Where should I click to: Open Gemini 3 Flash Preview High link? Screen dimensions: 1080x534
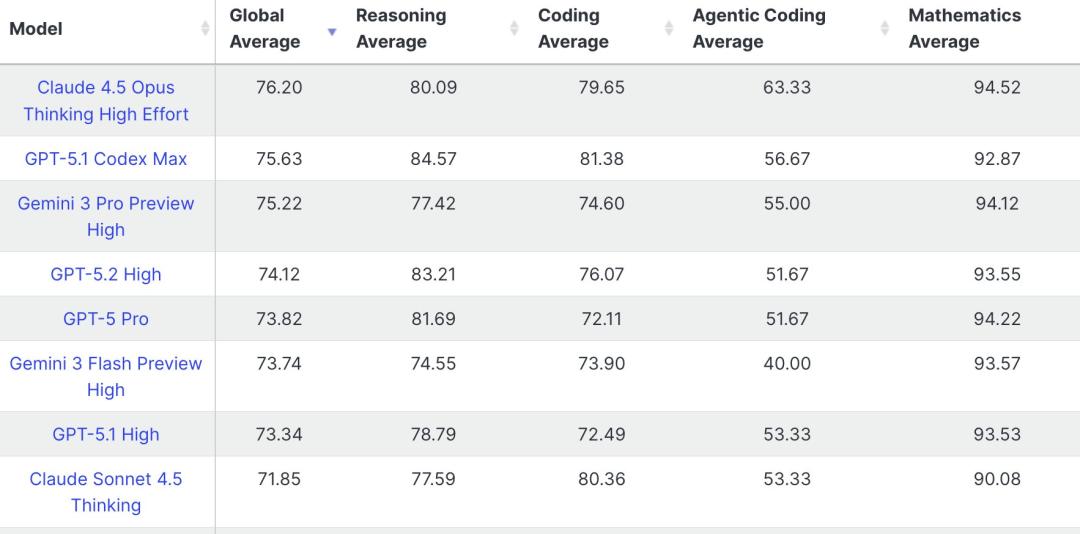point(106,376)
